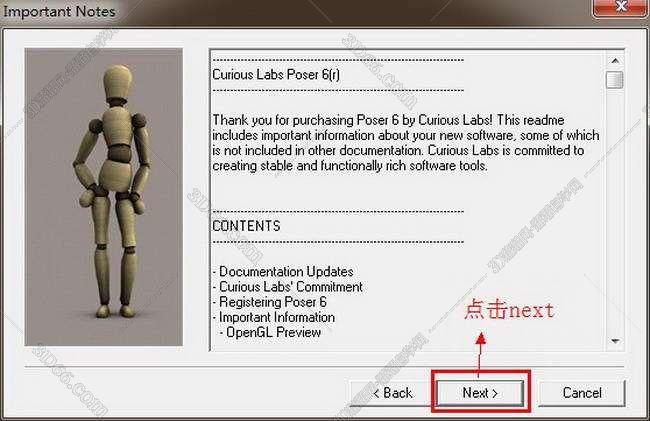Click the scrollbar up arrow

pyautogui.click(x=615, y=61)
